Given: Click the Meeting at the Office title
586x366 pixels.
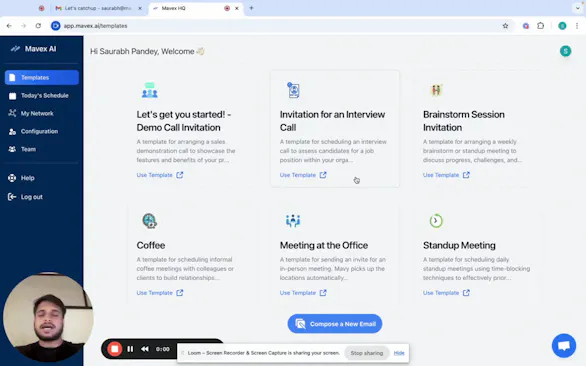Looking at the screenshot, I should (x=324, y=245).
